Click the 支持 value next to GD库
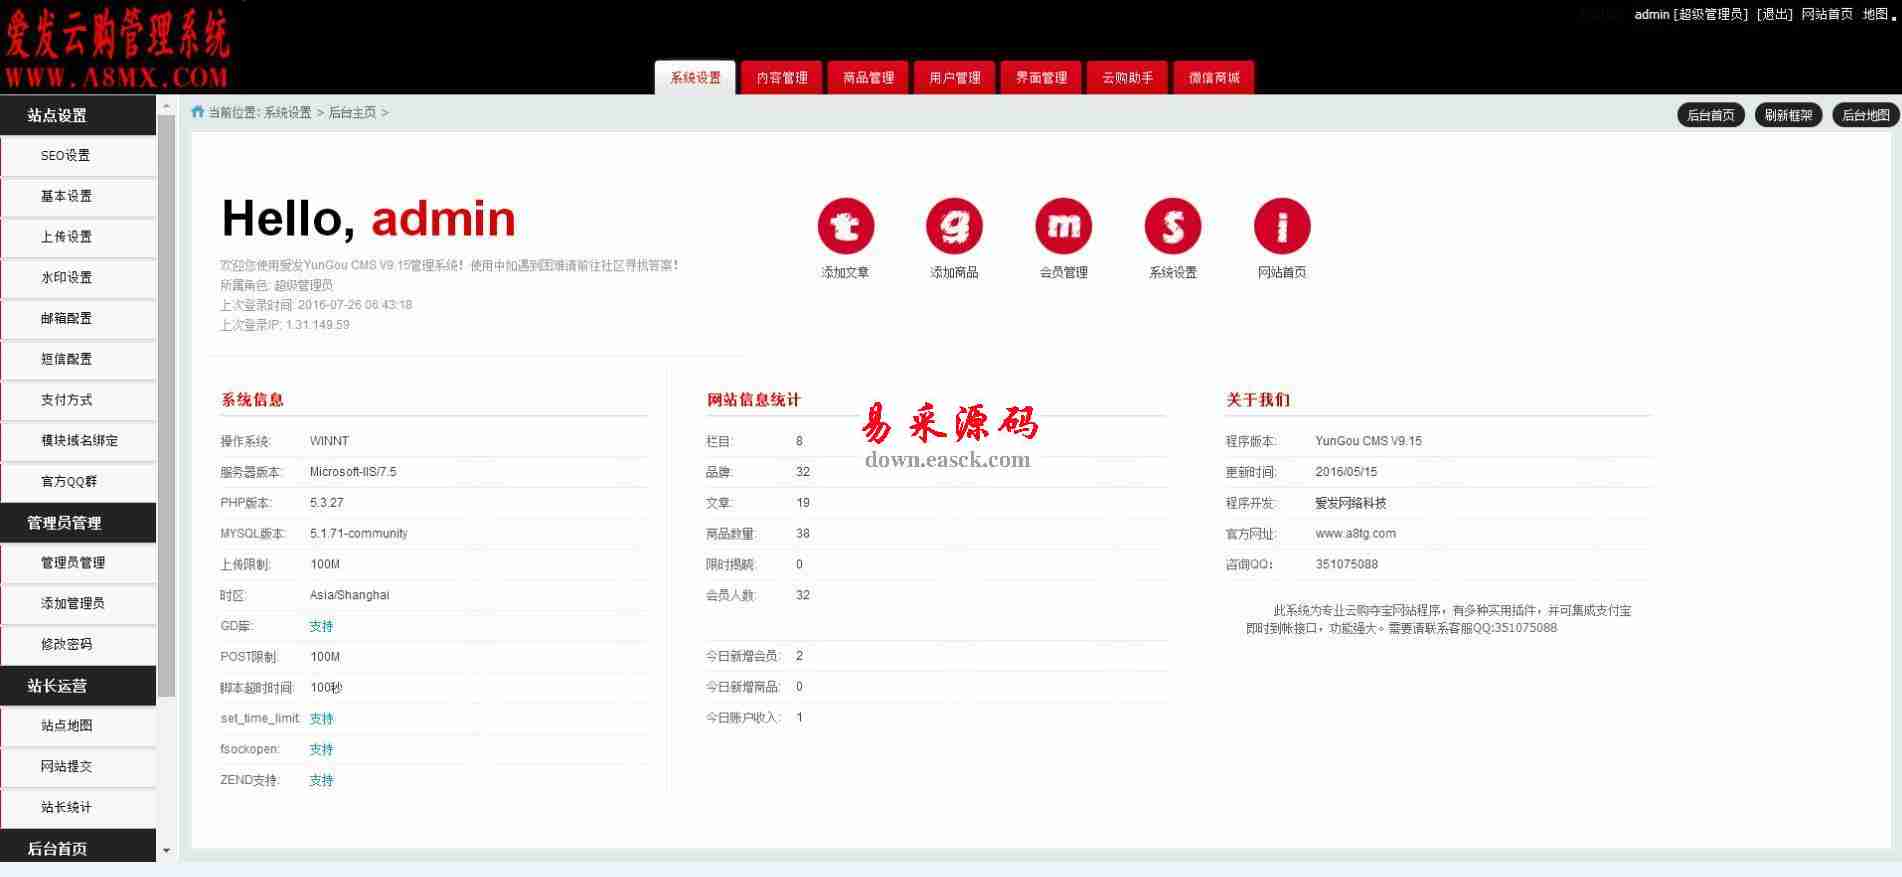1902x877 pixels. 321,626
